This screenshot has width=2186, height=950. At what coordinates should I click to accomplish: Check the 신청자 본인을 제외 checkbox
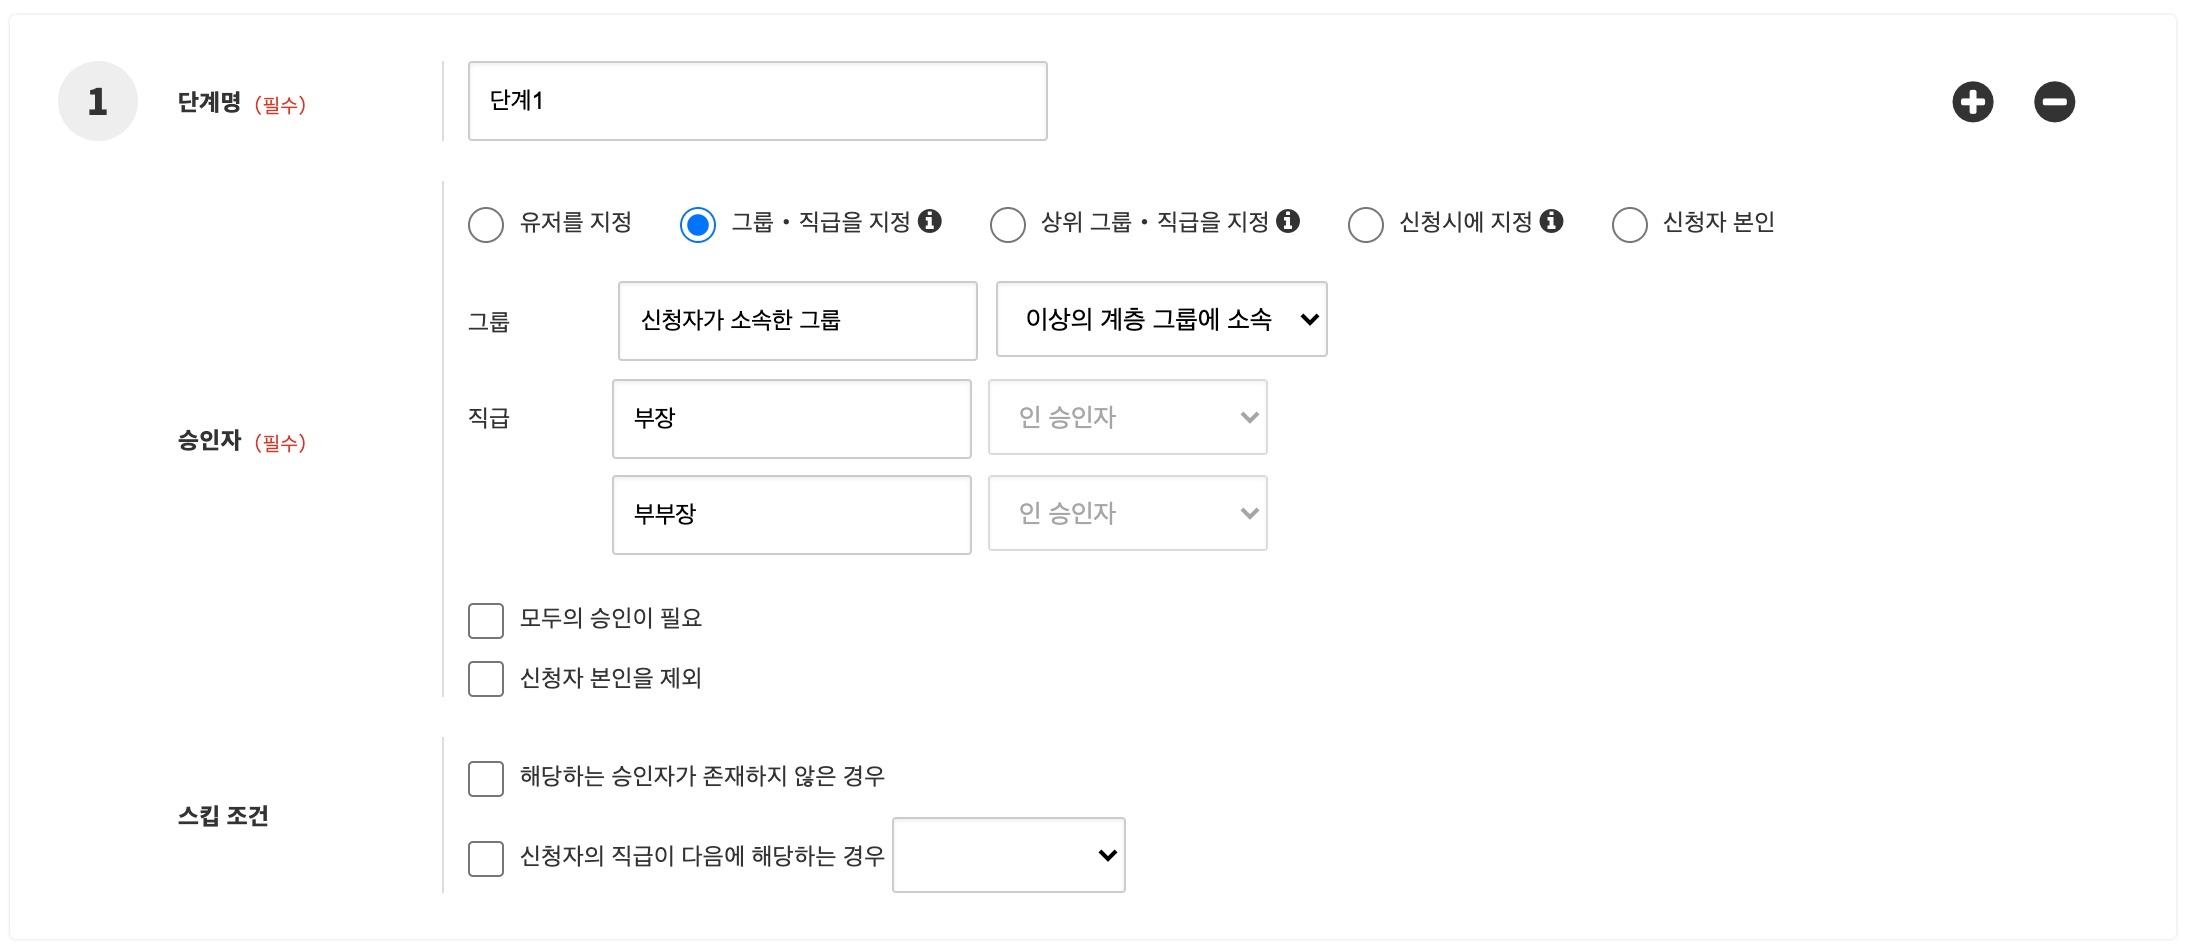click(x=486, y=678)
